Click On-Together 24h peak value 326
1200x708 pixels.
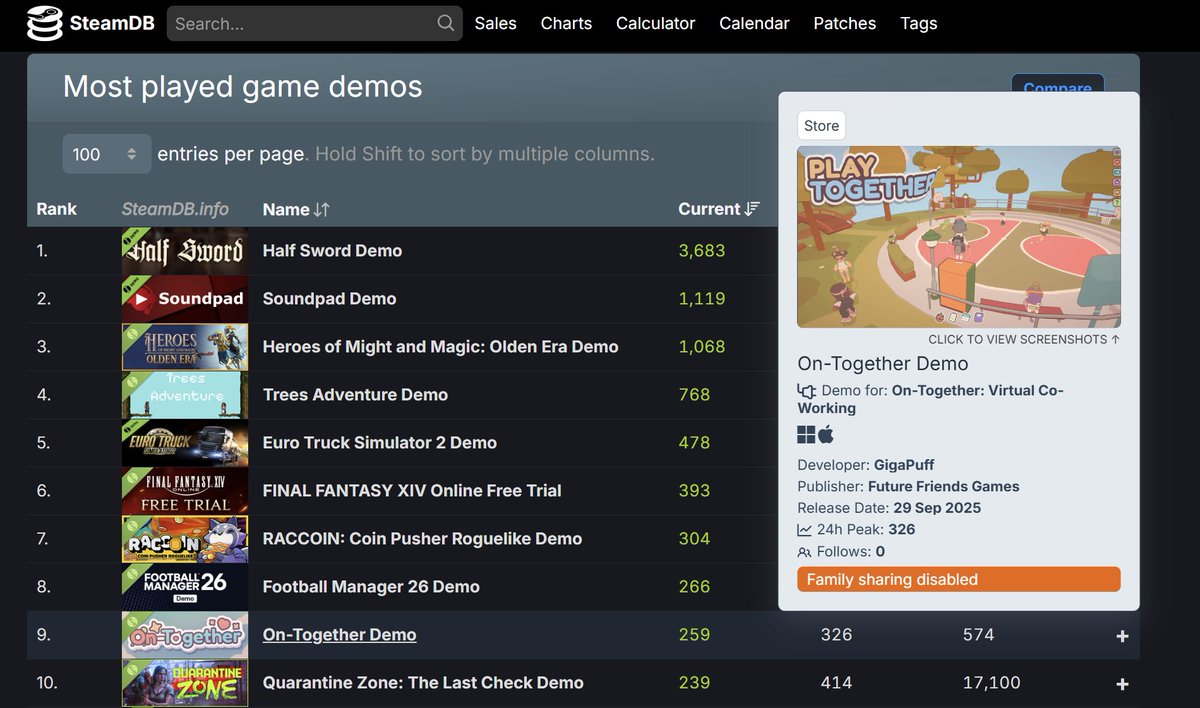[836, 635]
